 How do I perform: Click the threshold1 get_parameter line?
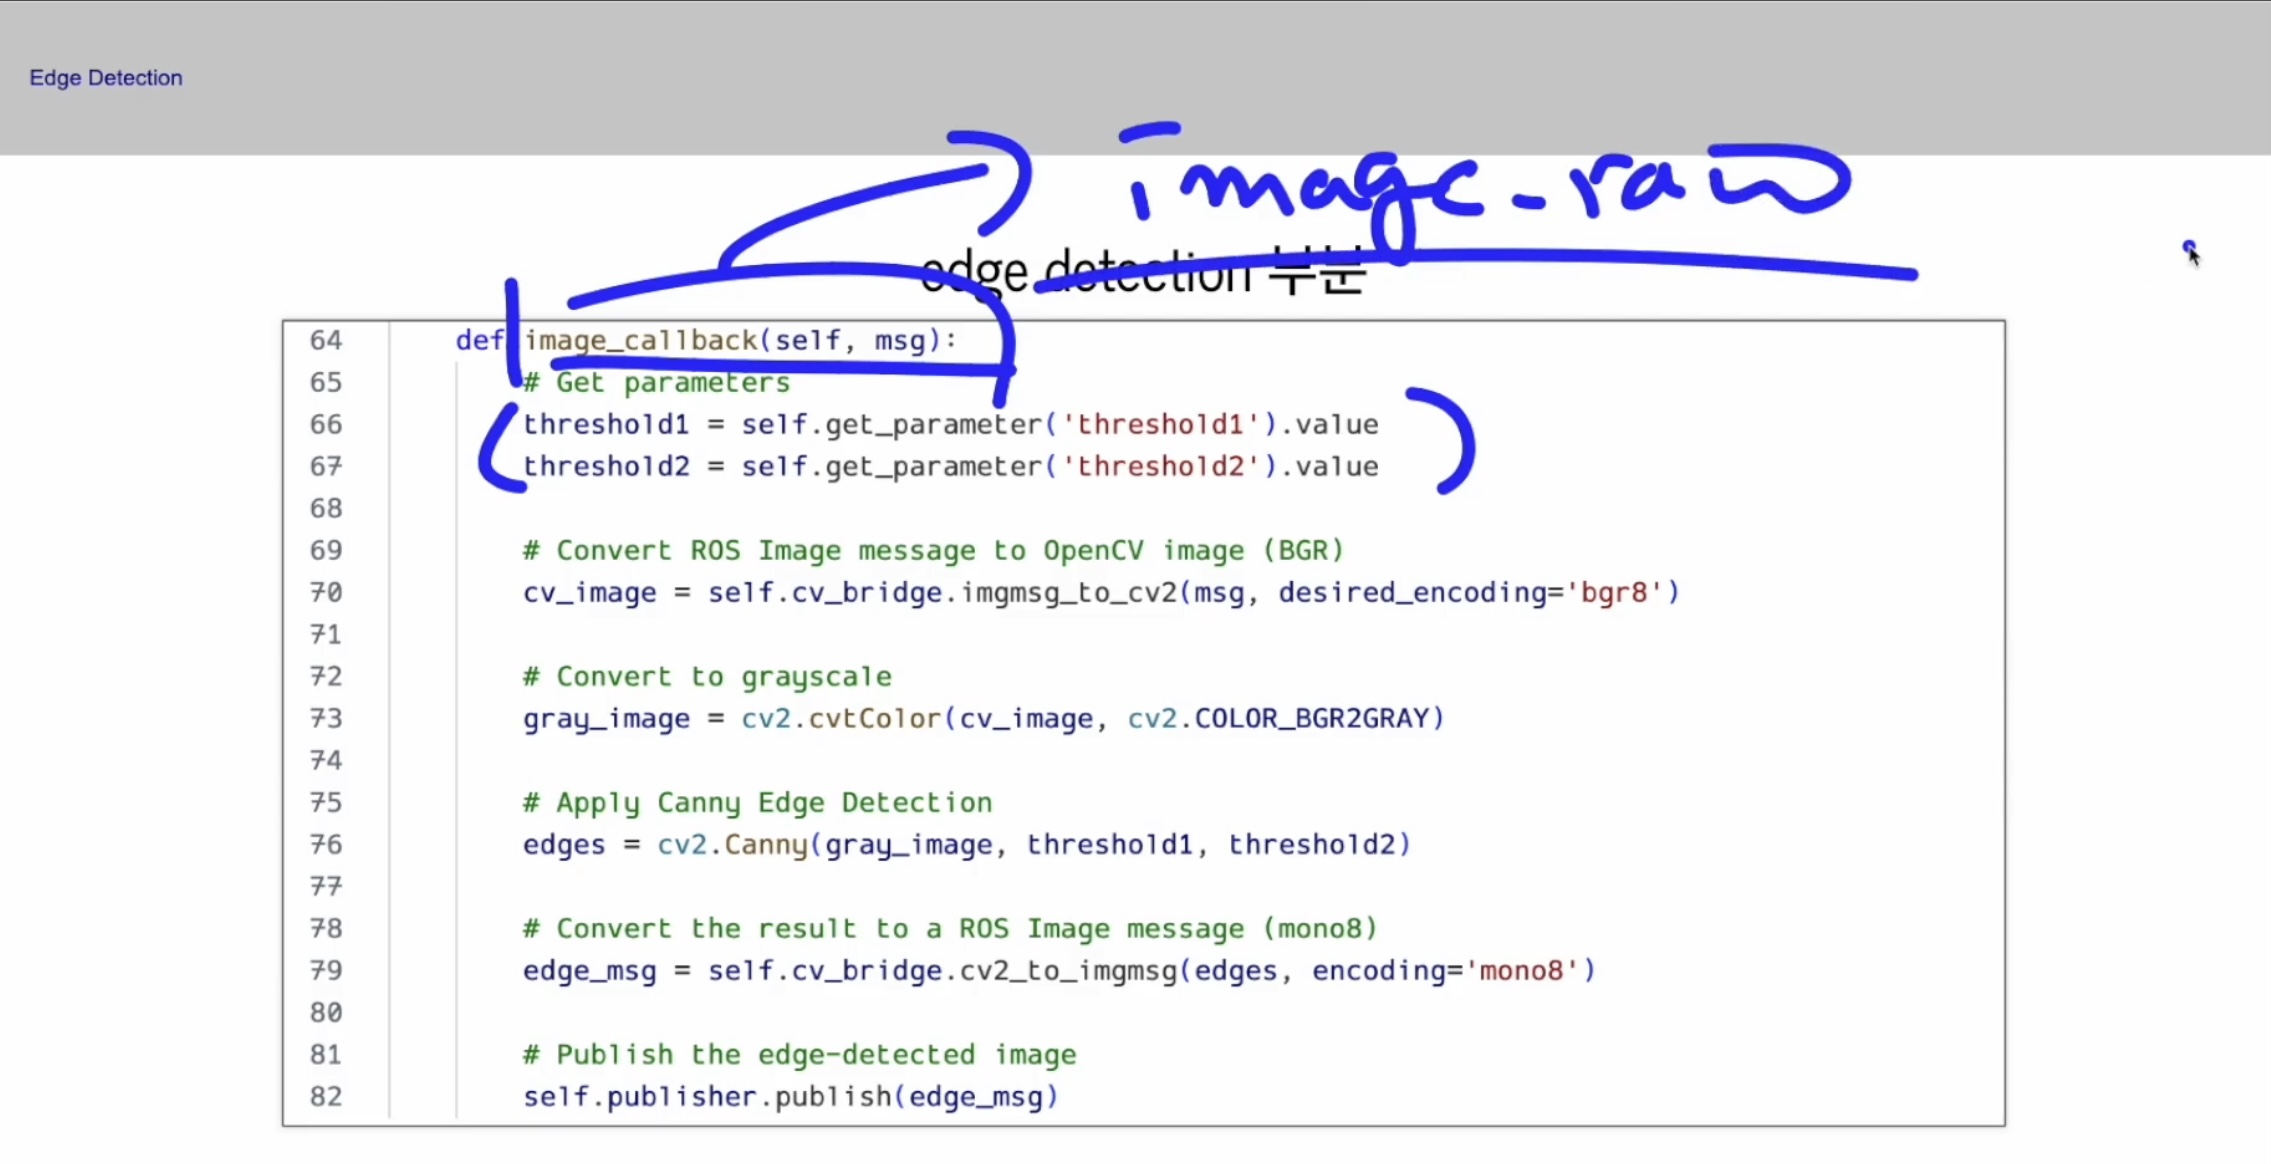pos(950,425)
